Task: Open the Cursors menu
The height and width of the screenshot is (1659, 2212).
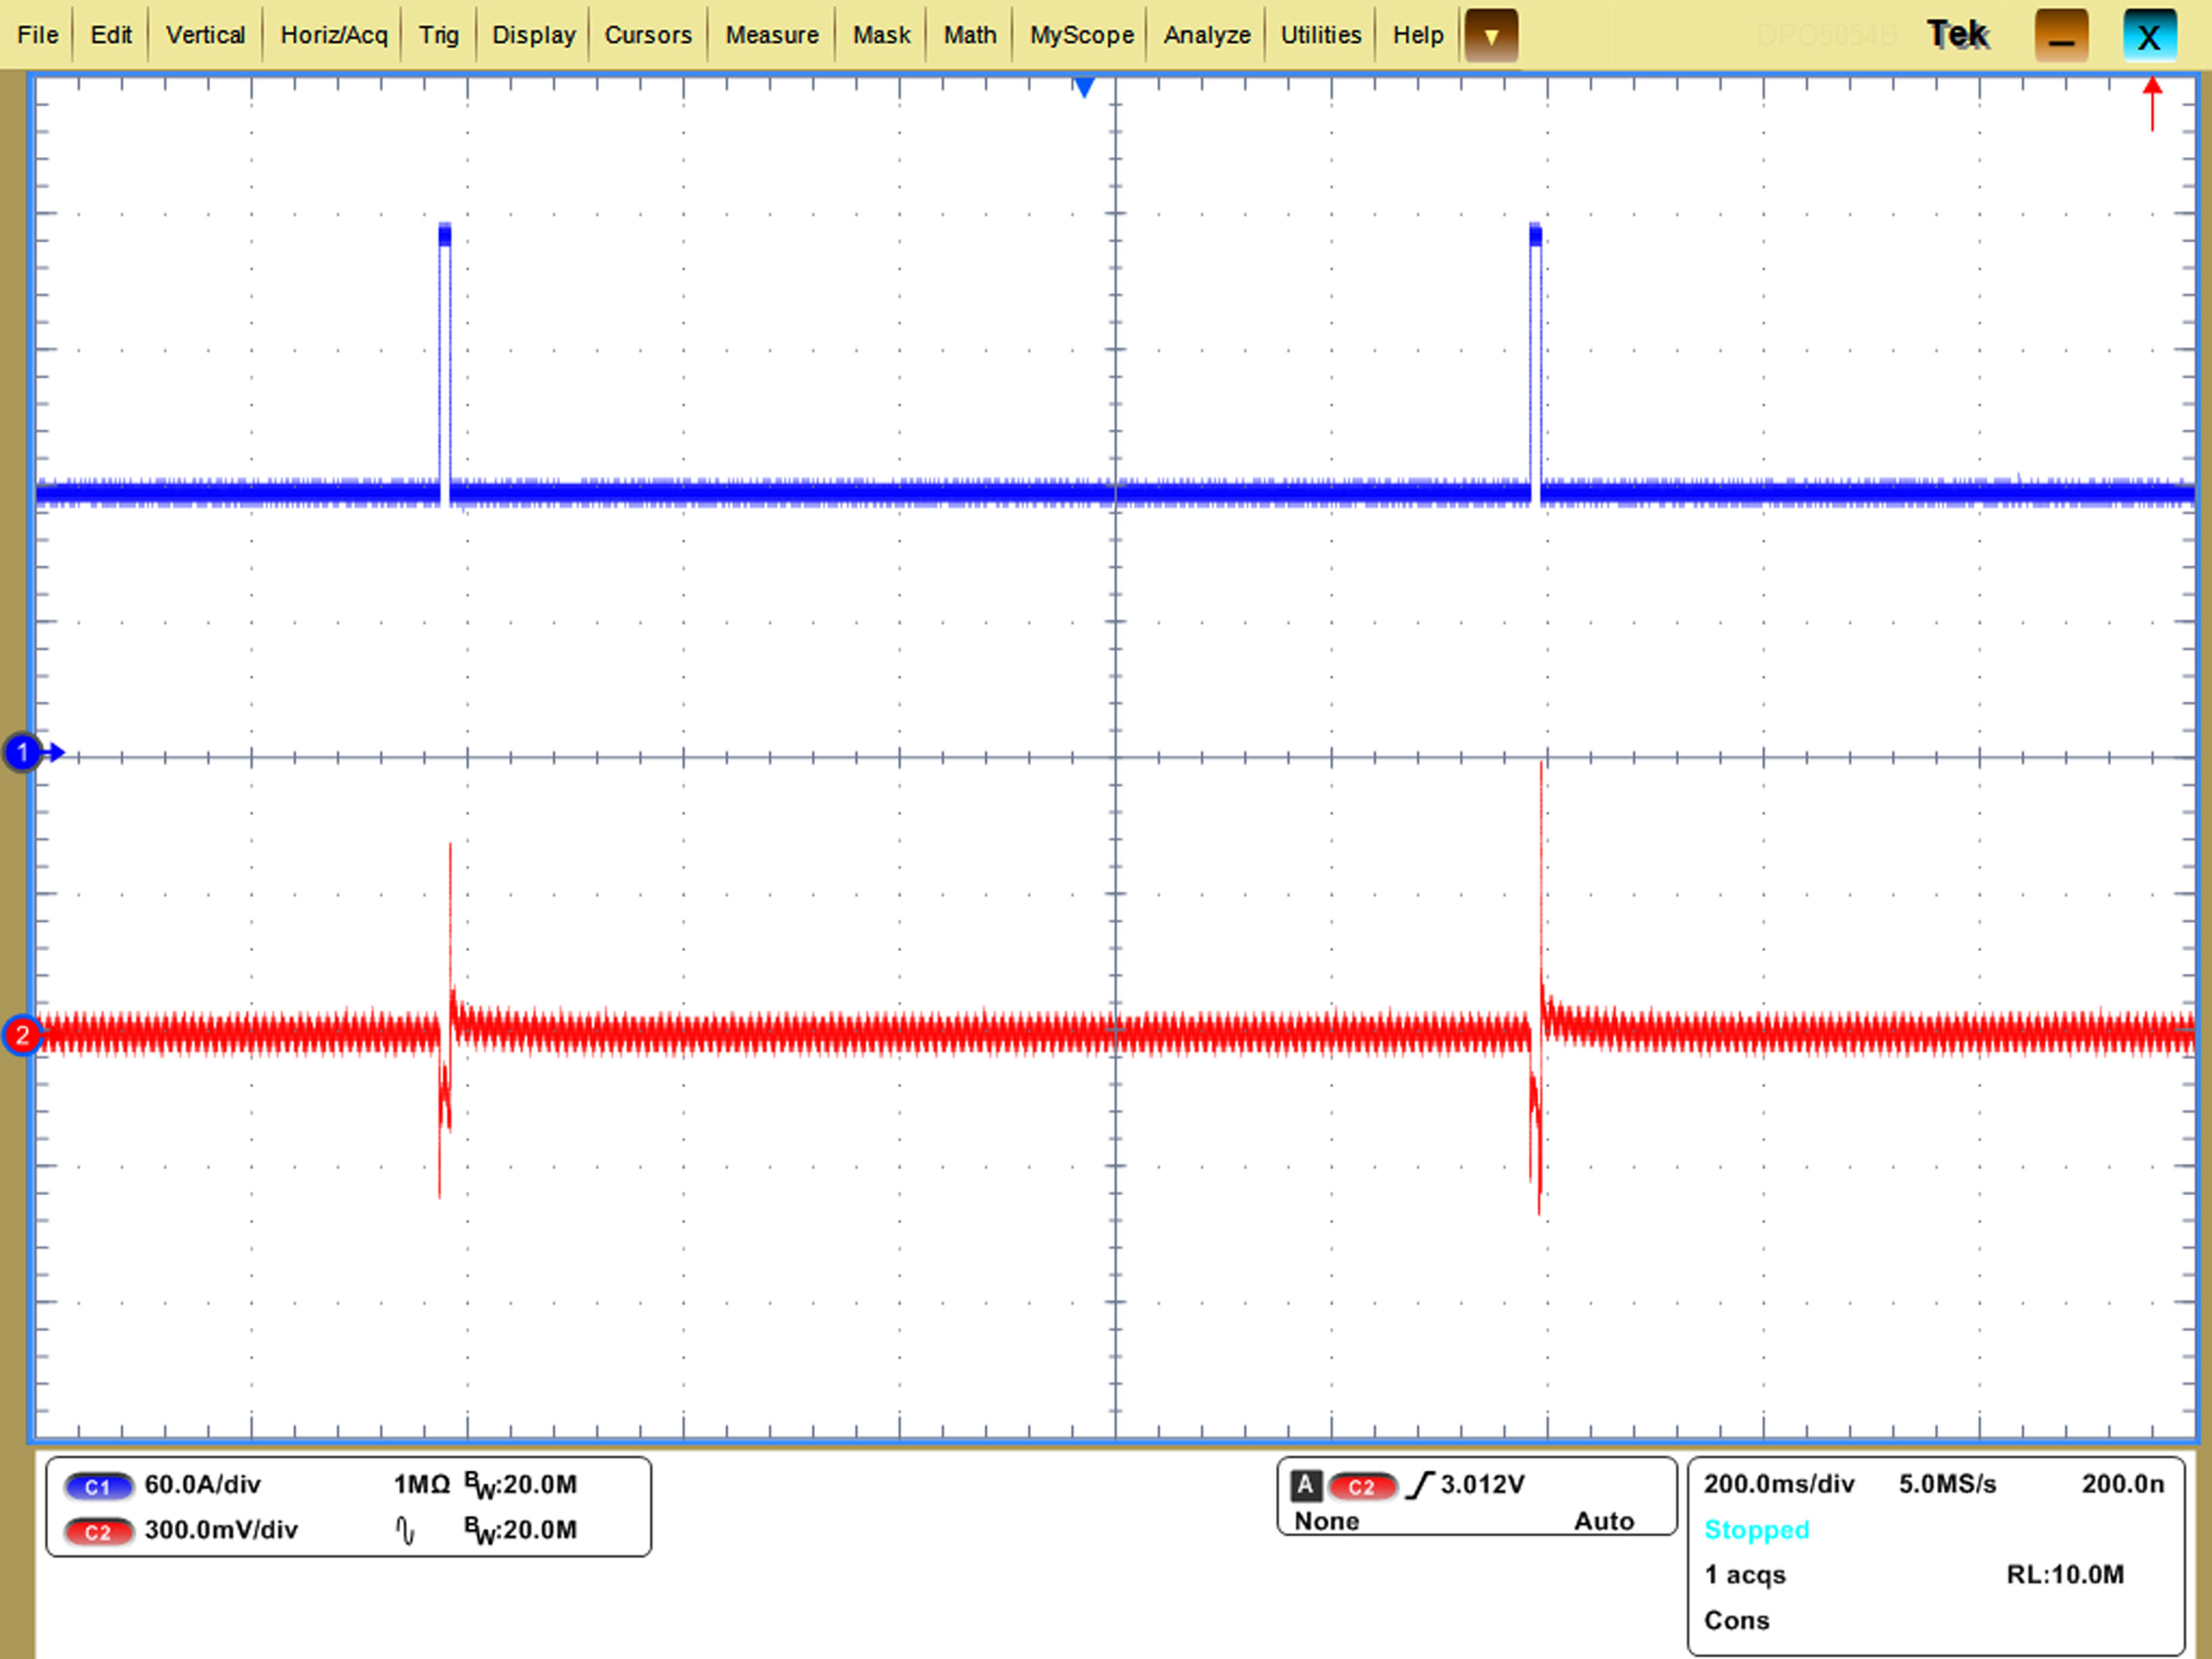Action: coord(647,35)
